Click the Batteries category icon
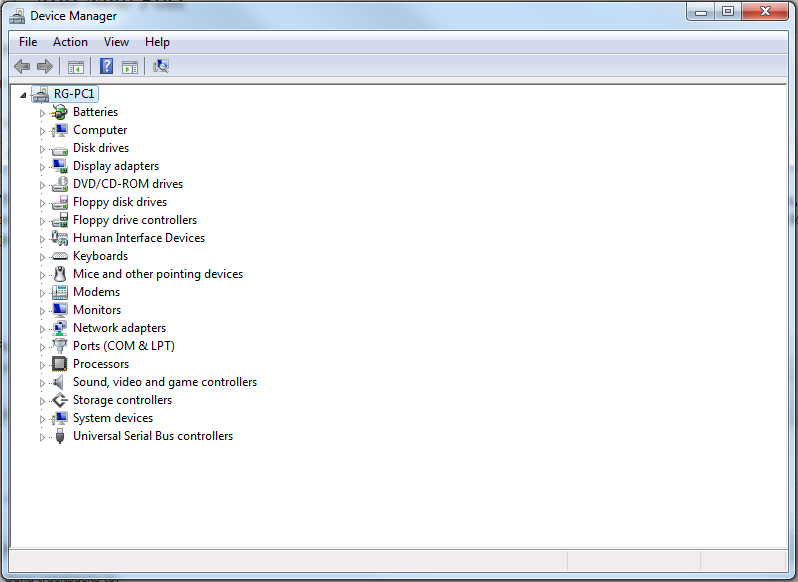 tap(60, 112)
